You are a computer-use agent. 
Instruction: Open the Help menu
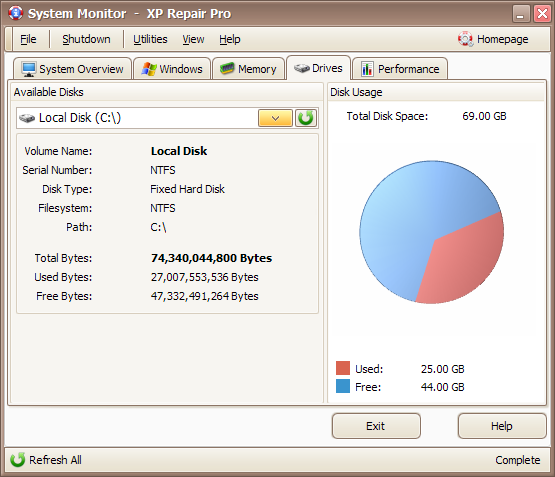tap(230, 39)
